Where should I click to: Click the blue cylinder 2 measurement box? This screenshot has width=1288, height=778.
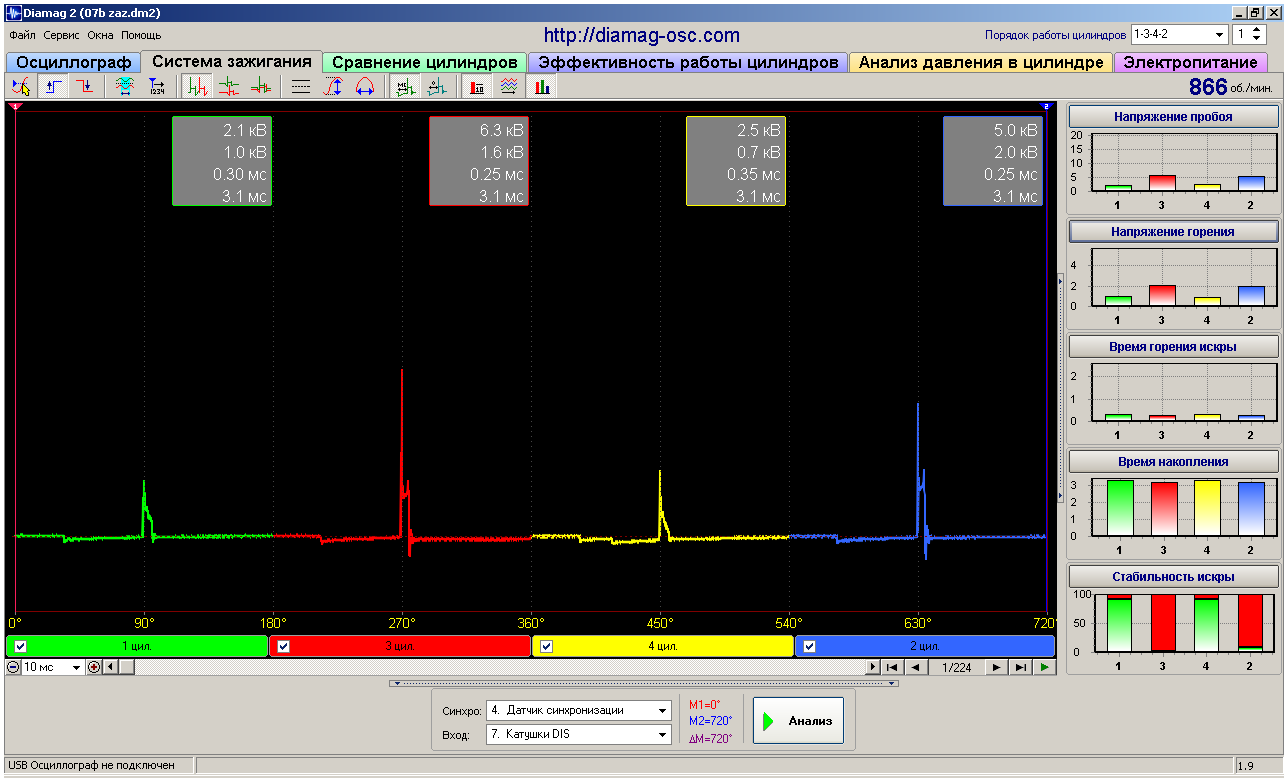coord(993,161)
